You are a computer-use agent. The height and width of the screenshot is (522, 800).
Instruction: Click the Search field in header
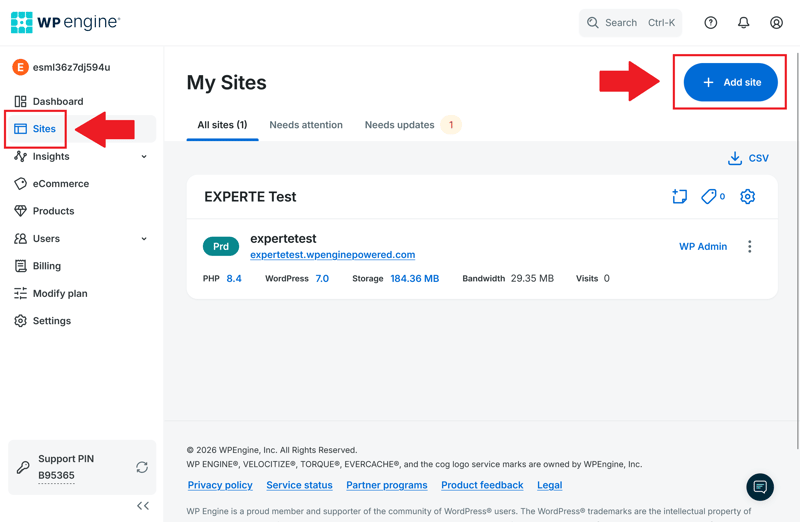tap(630, 22)
